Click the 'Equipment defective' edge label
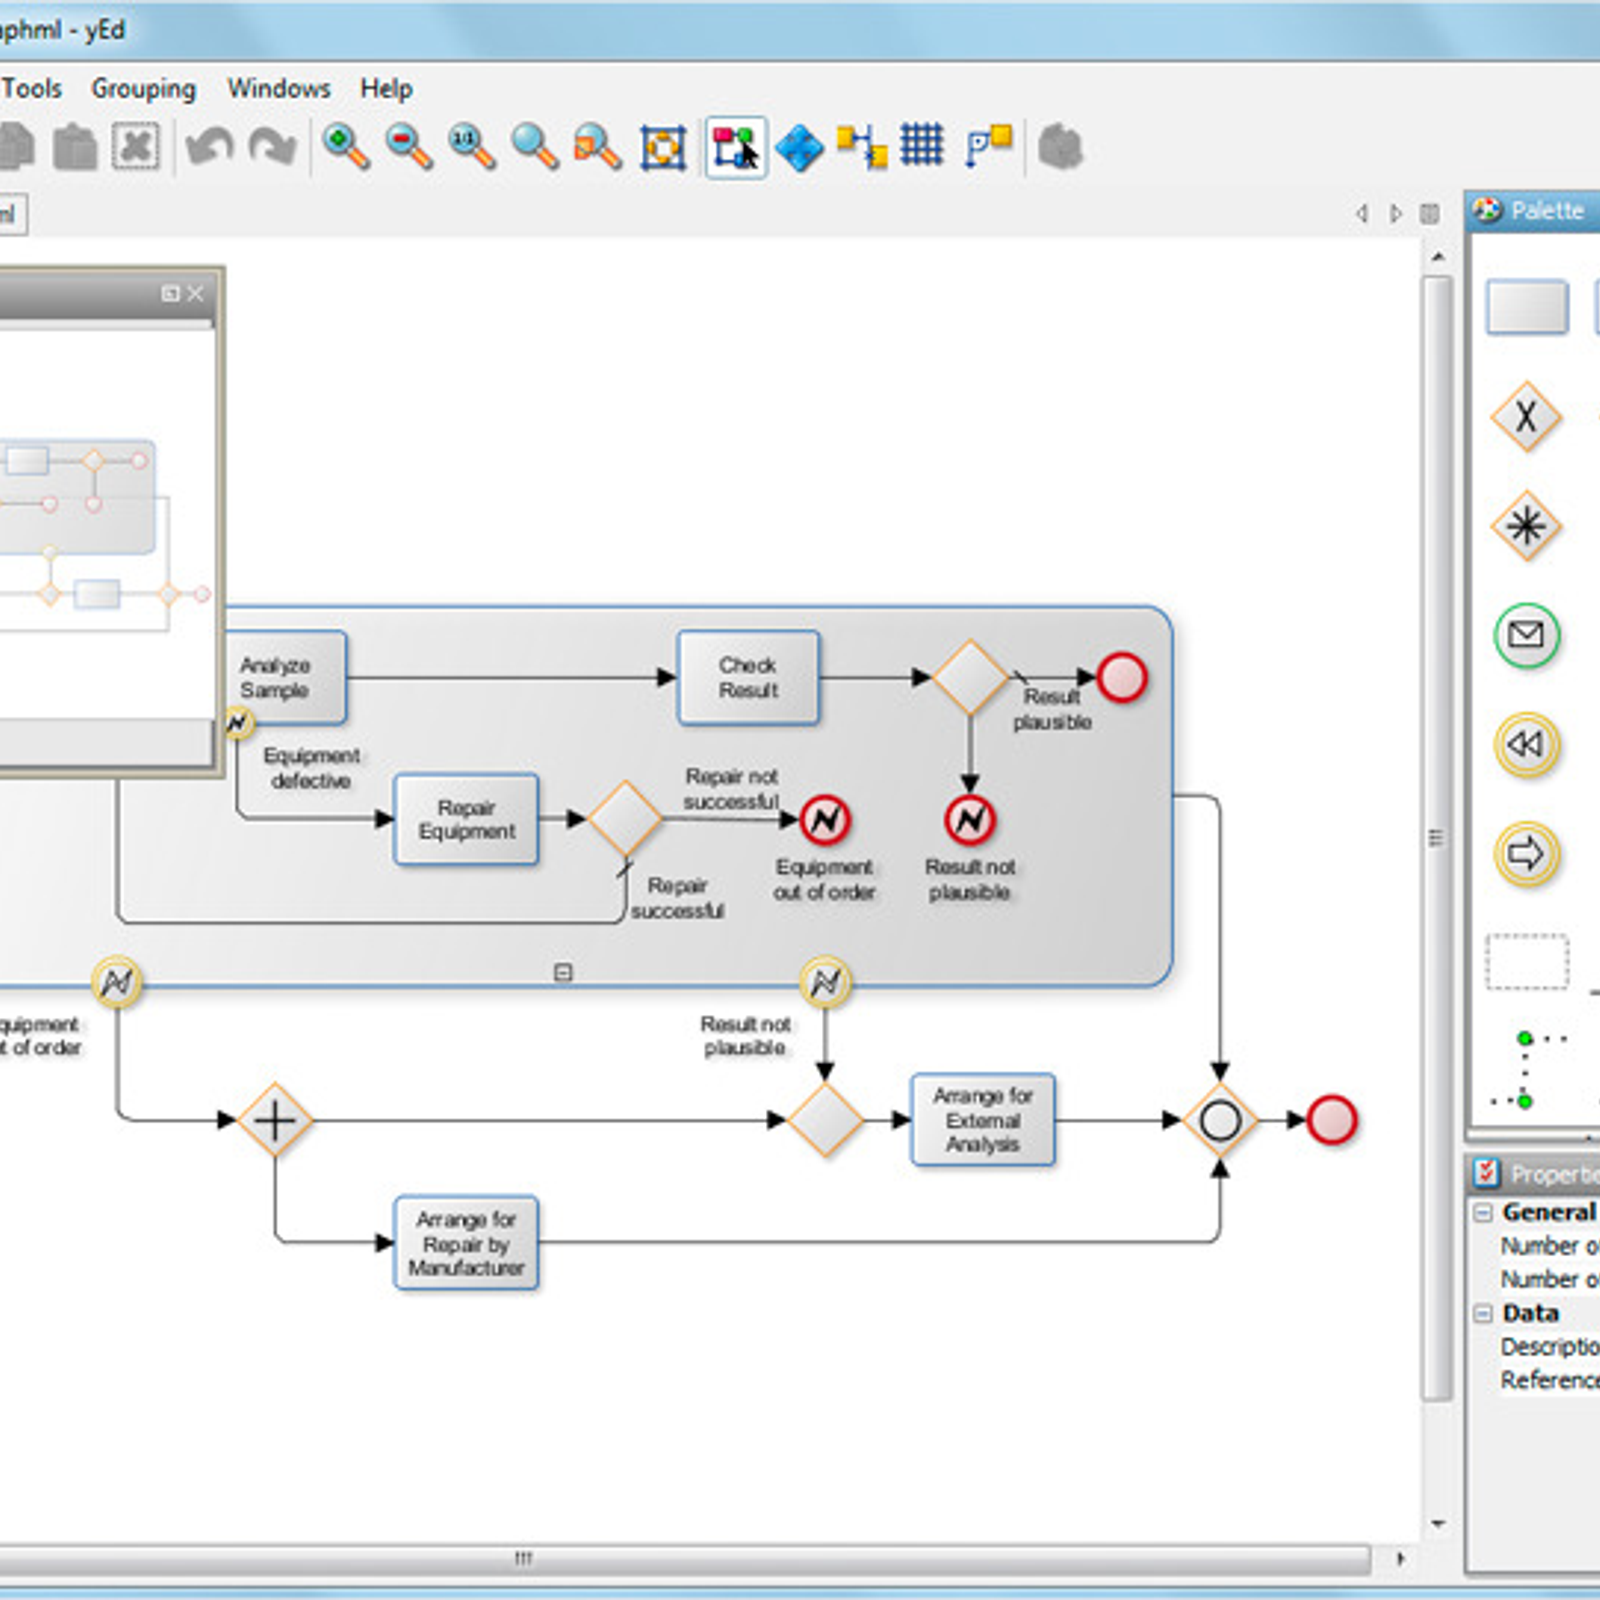Screen dimensions: 1600x1600 tap(311, 768)
